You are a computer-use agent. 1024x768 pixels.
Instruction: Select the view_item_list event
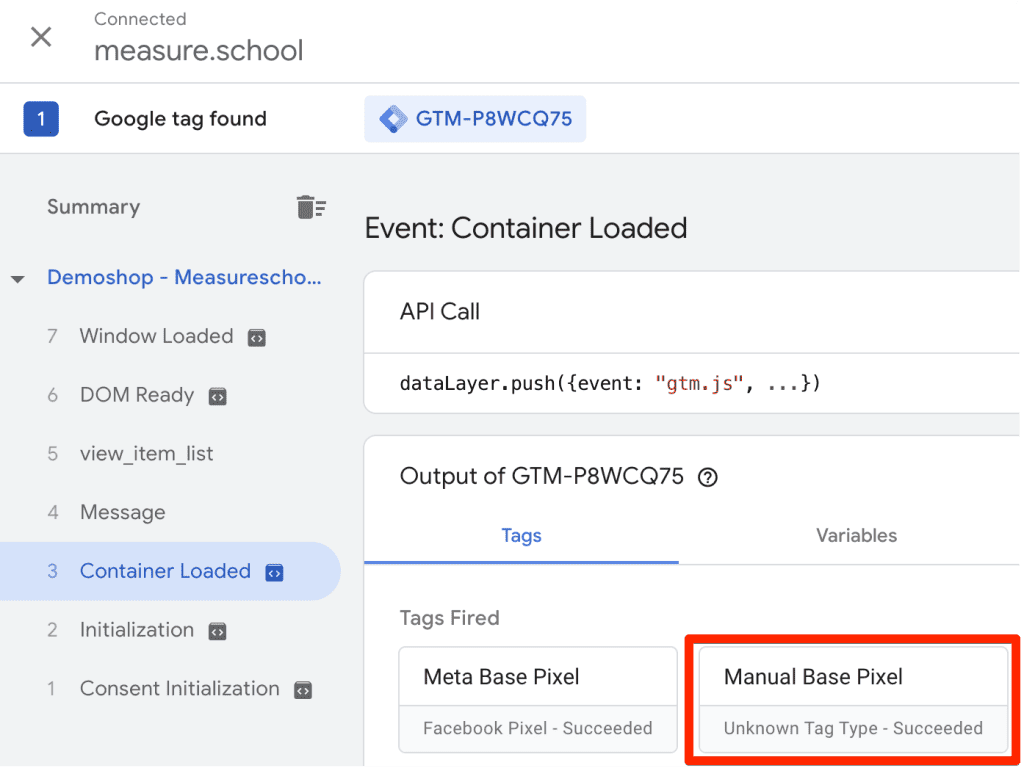(x=146, y=454)
